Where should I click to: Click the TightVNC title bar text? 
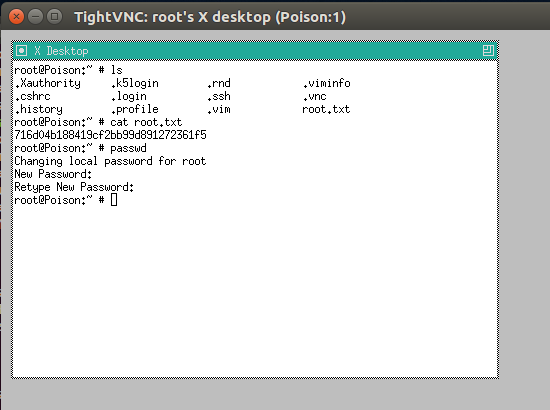[210, 17]
